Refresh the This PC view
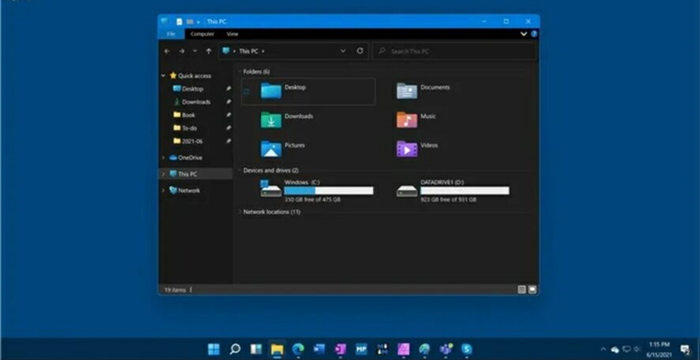This screenshot has width=700, height=360. 360,51
